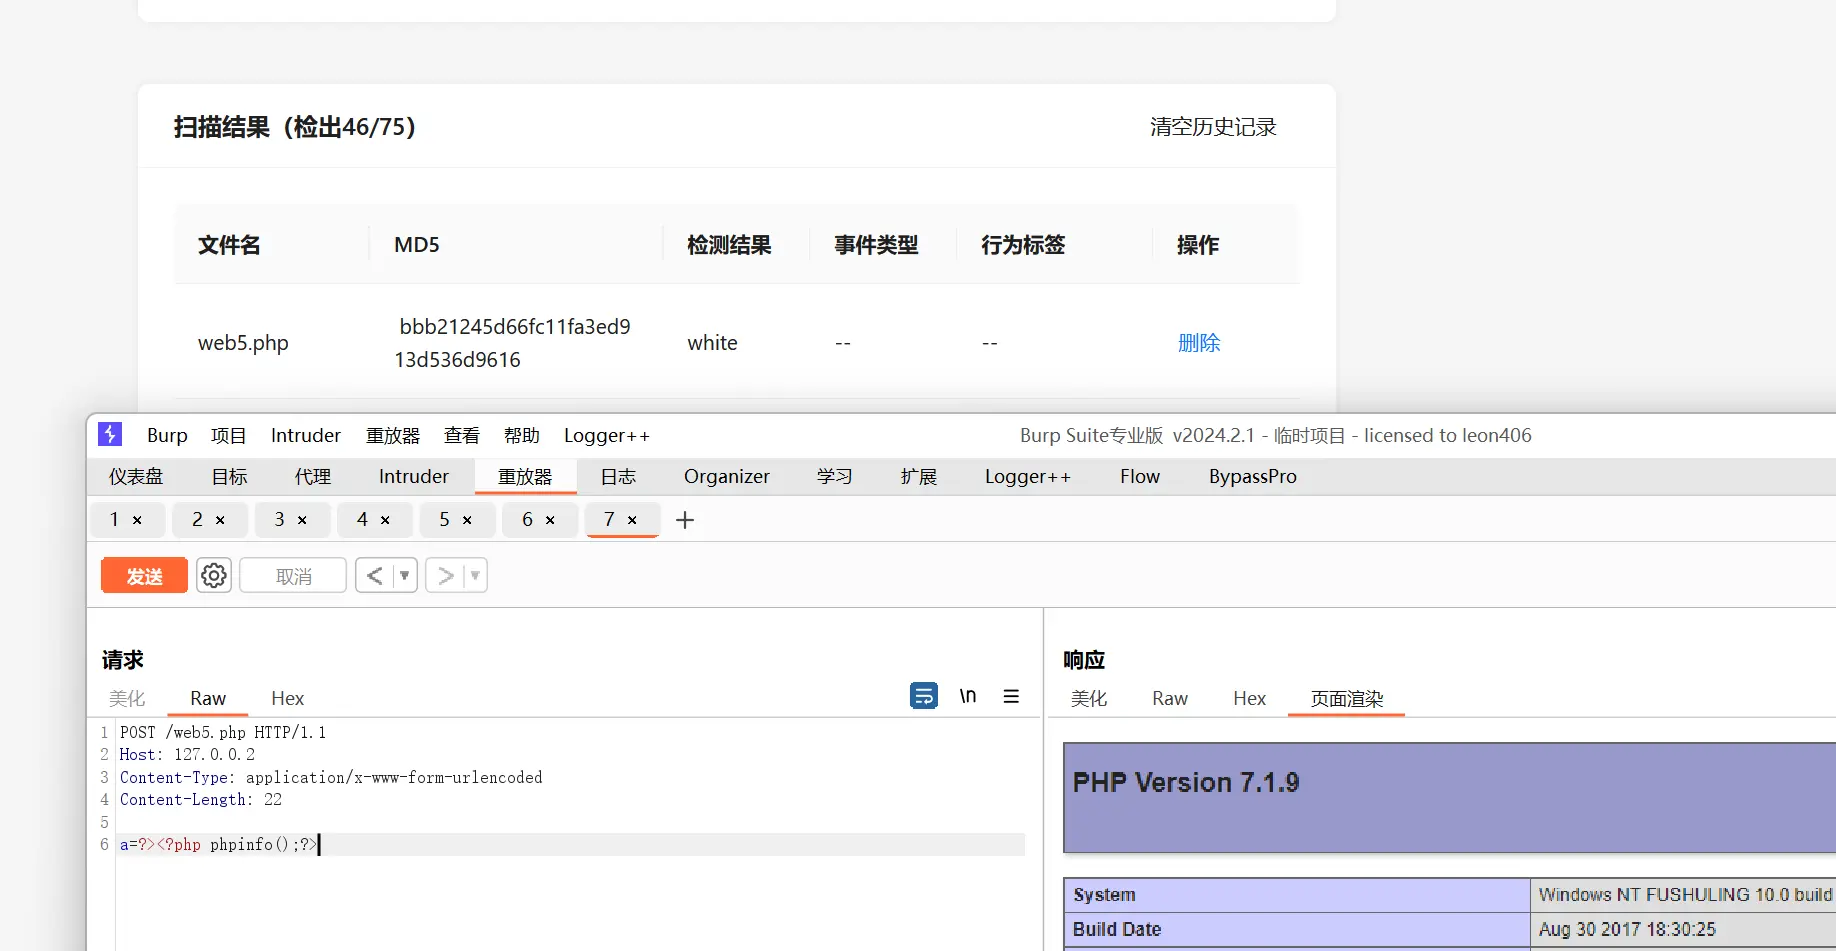
Task: Click 删除 link for web5.php
Action: 1199,343
